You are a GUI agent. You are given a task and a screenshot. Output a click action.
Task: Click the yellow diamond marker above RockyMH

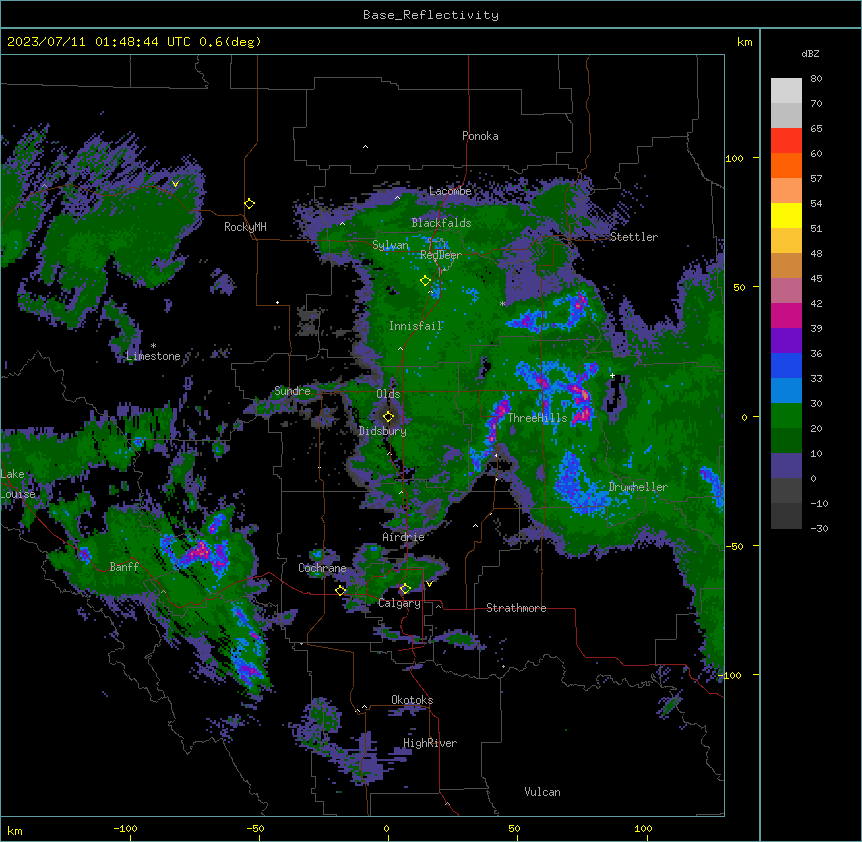249,204
